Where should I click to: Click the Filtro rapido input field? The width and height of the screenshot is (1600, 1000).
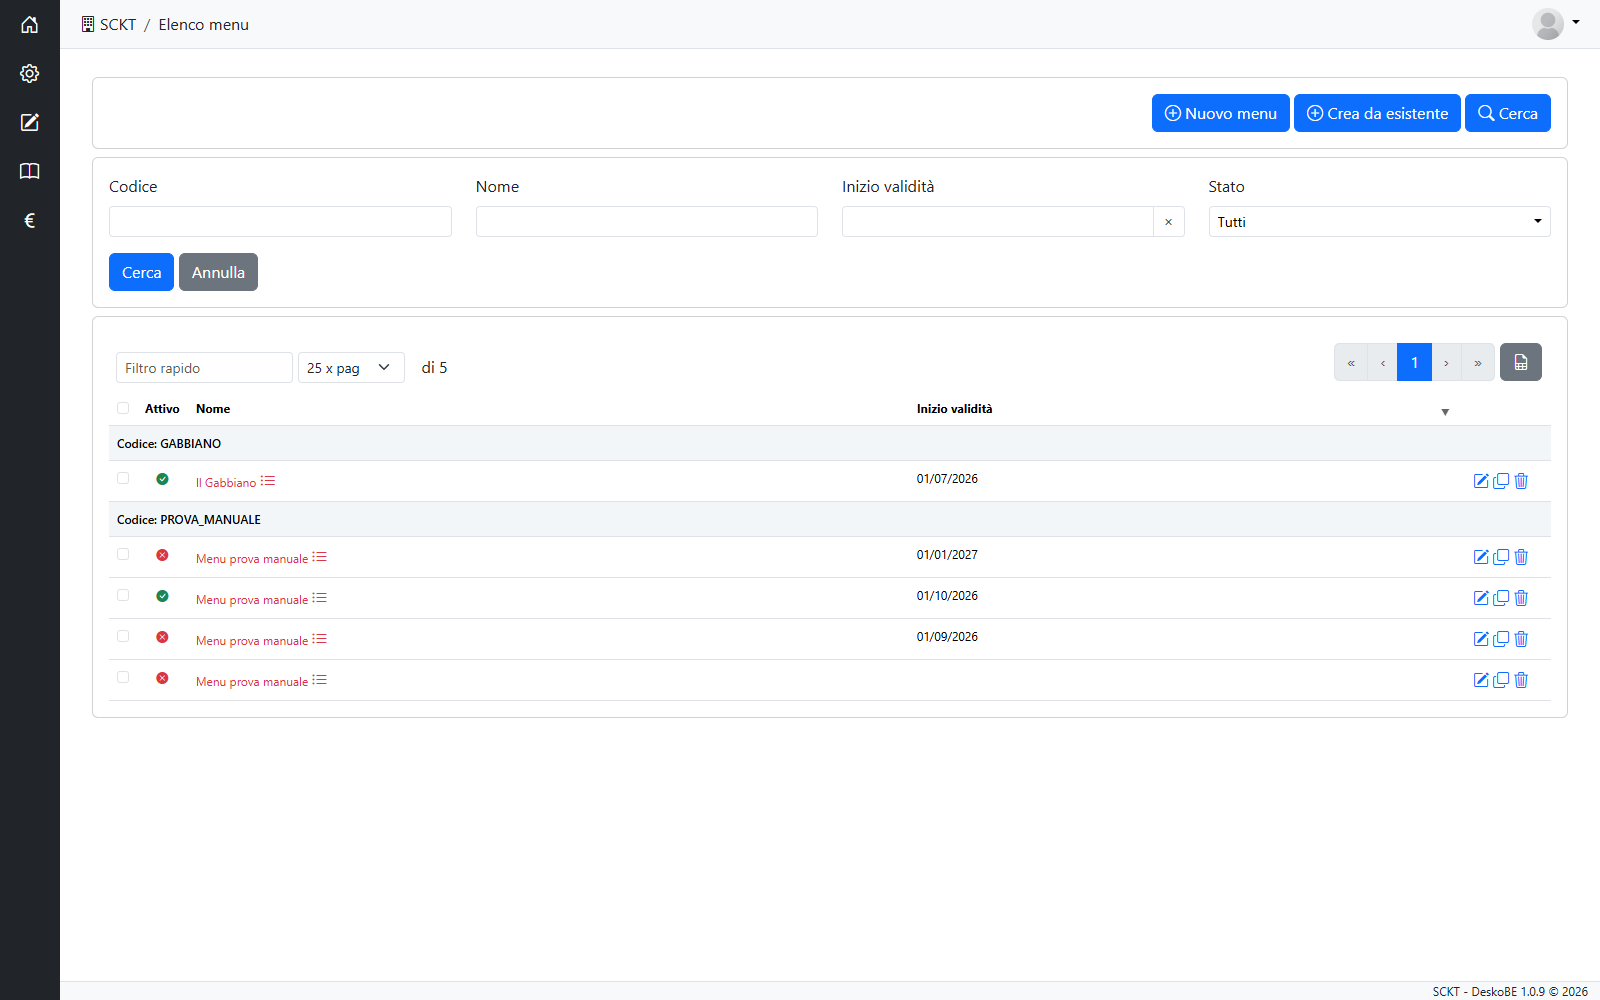204,367
